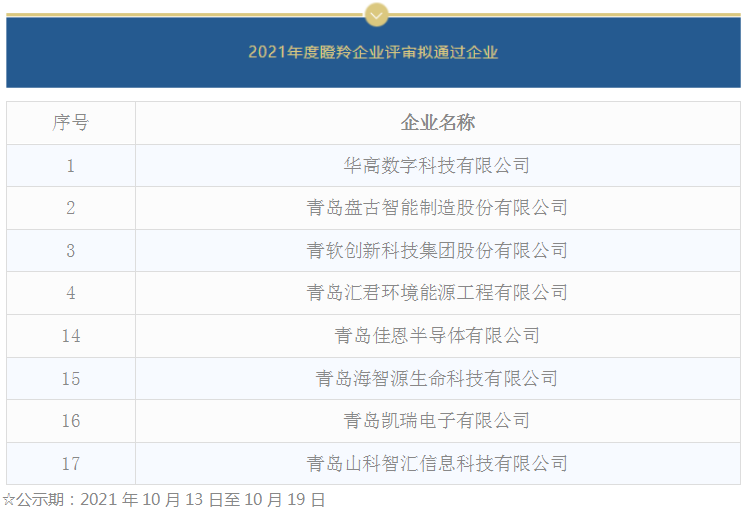Click 青岛佳恩半导体有限公司 cell
The image size is (750, 513).
tap(437, 336)
